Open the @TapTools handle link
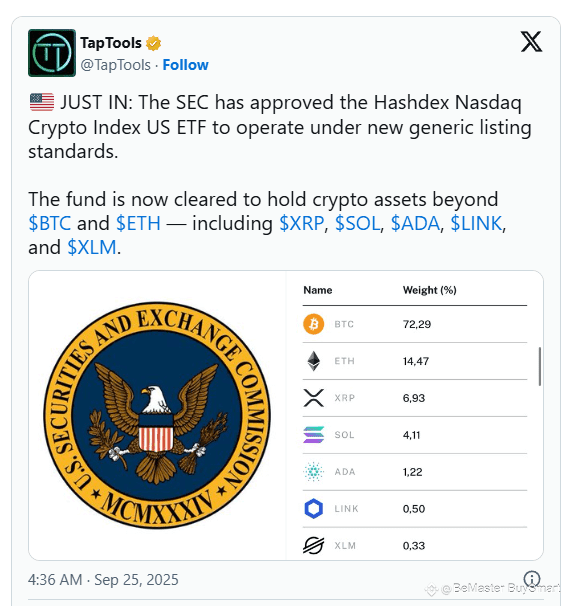The image size is (568, 606). [116, 65]
